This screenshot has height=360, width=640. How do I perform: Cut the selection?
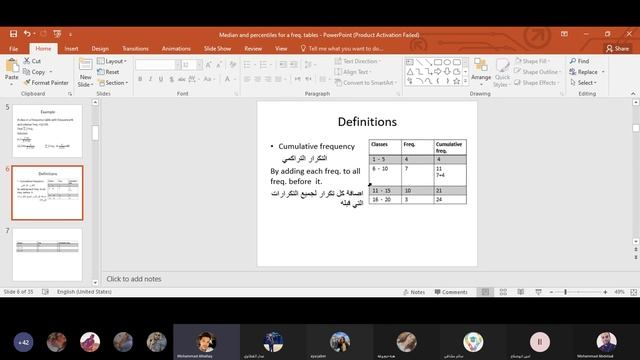[32, 61]
